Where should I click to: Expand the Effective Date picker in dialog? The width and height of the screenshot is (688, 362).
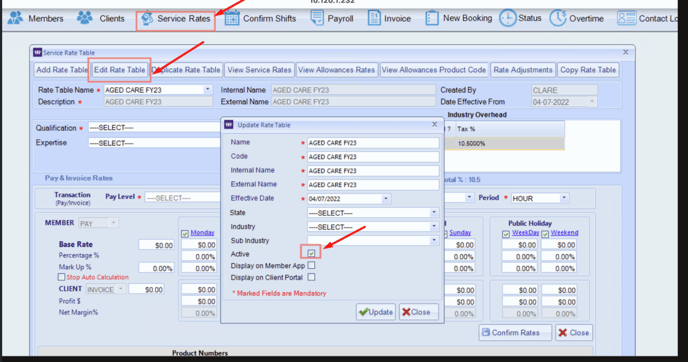[386, 199]
